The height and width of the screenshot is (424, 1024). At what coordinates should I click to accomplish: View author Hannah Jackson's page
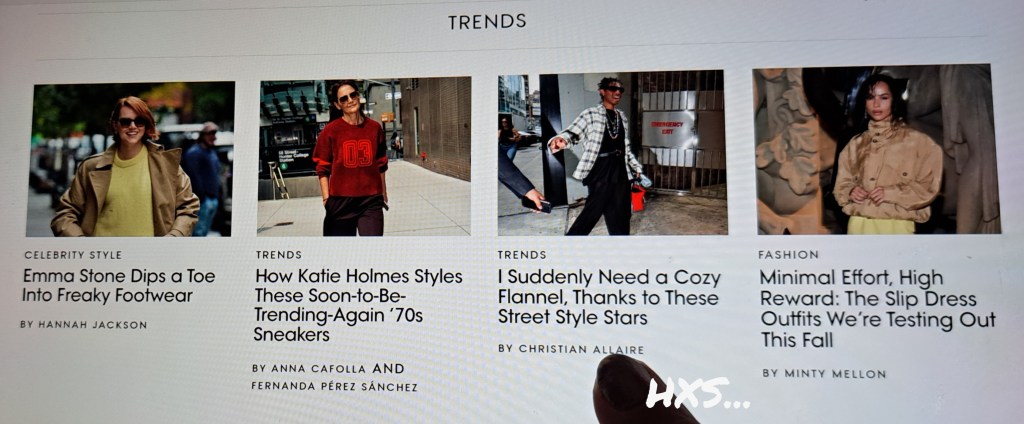pyautogui.click(x=93, y=325)
